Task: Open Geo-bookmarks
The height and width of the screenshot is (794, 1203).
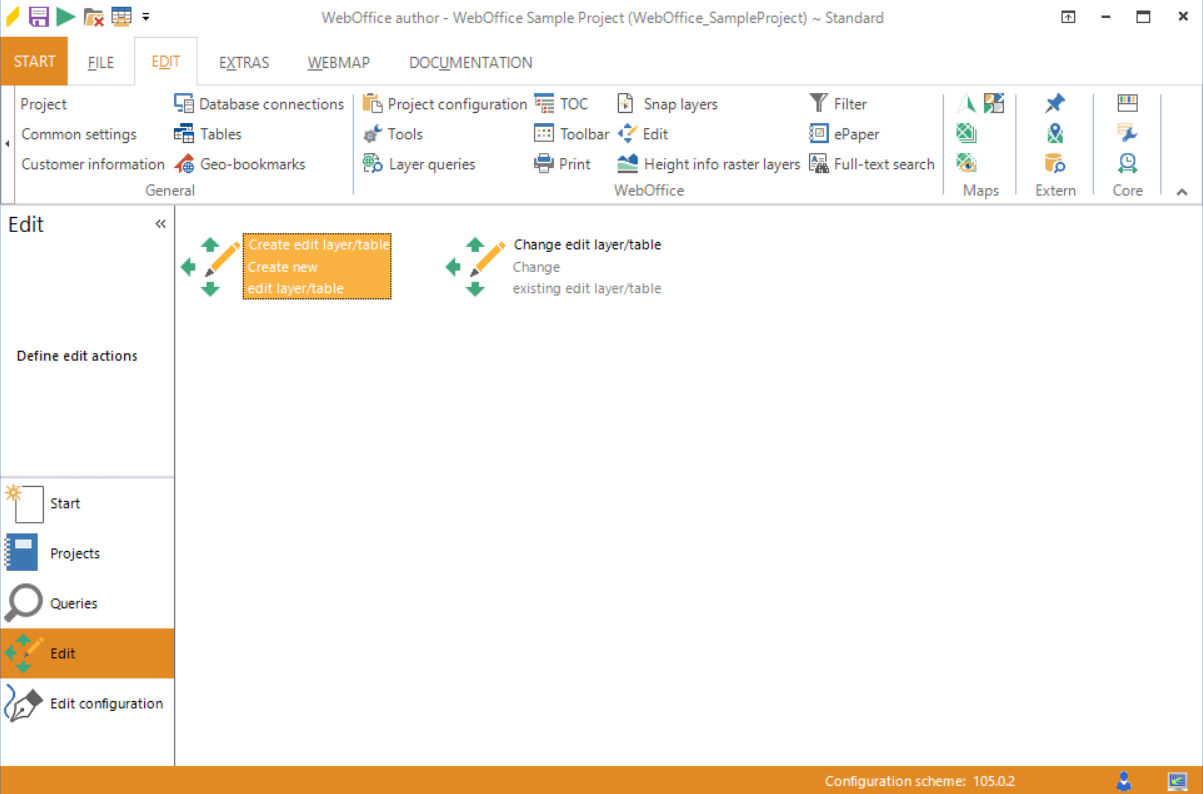Action: tap(183, 164)
